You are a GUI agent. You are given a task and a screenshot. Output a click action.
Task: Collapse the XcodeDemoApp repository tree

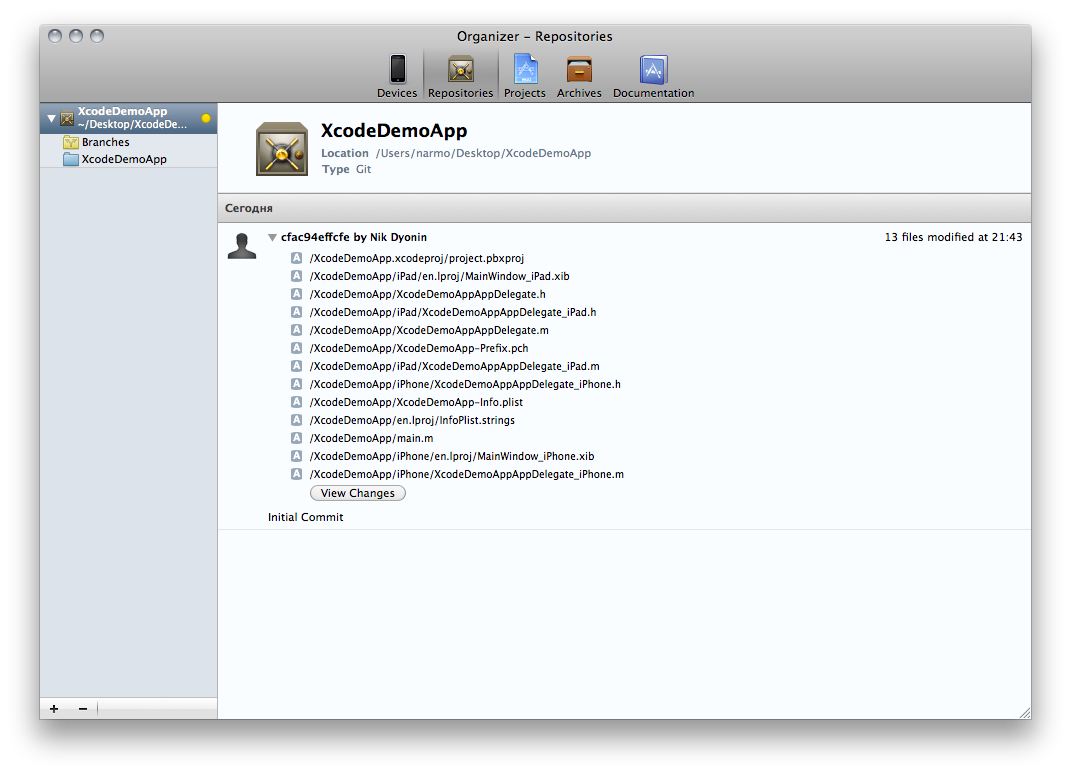click(x=51, y=118)
